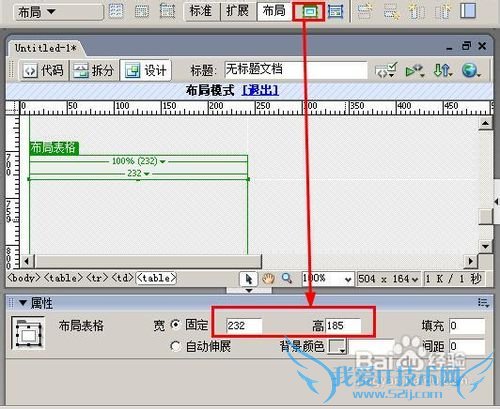Choose the Zoom magnifier tool
The height and width of the screenshot is (409, 500).
[287, 278]
